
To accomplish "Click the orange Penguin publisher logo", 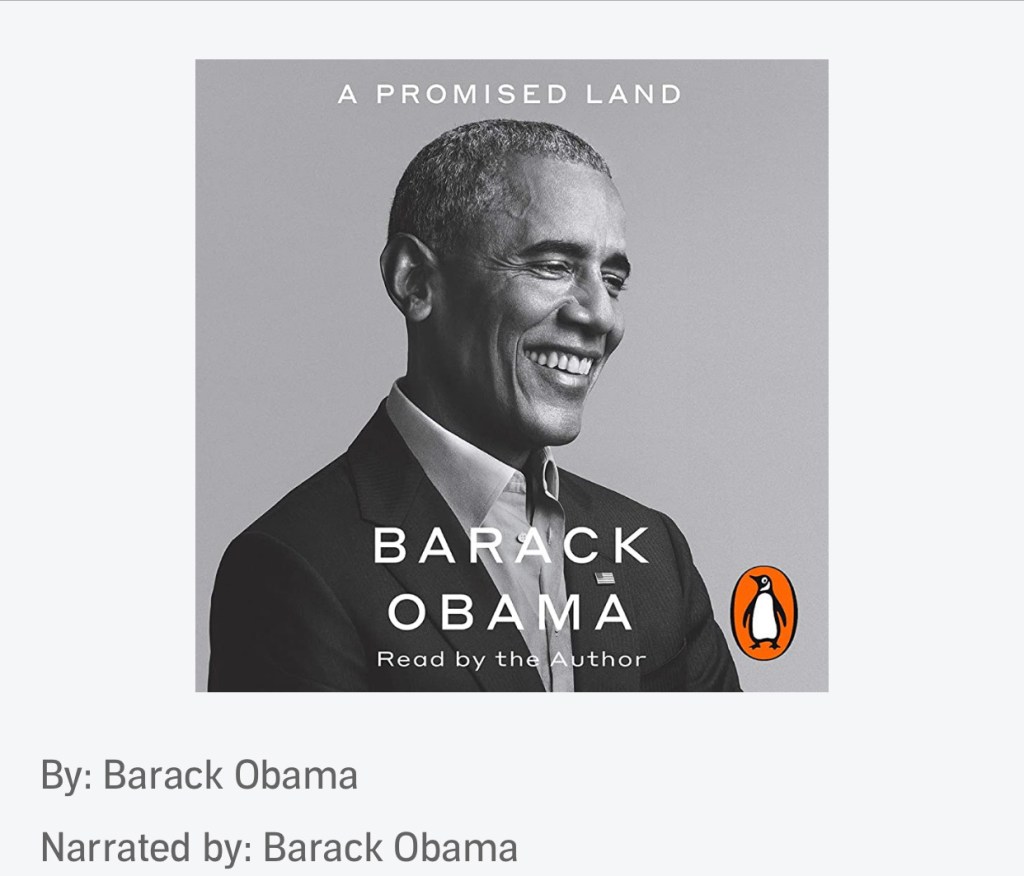I will (763, 613).
